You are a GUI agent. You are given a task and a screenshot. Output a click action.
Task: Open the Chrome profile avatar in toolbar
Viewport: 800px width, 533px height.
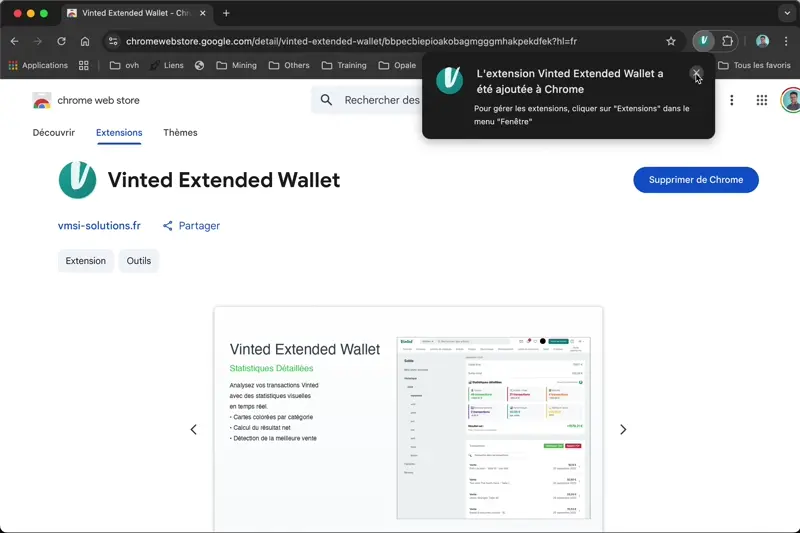762,41
